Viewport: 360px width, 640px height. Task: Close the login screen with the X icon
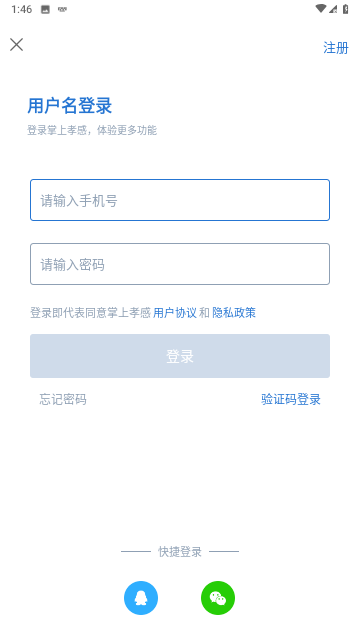click(x=16, y=44)
